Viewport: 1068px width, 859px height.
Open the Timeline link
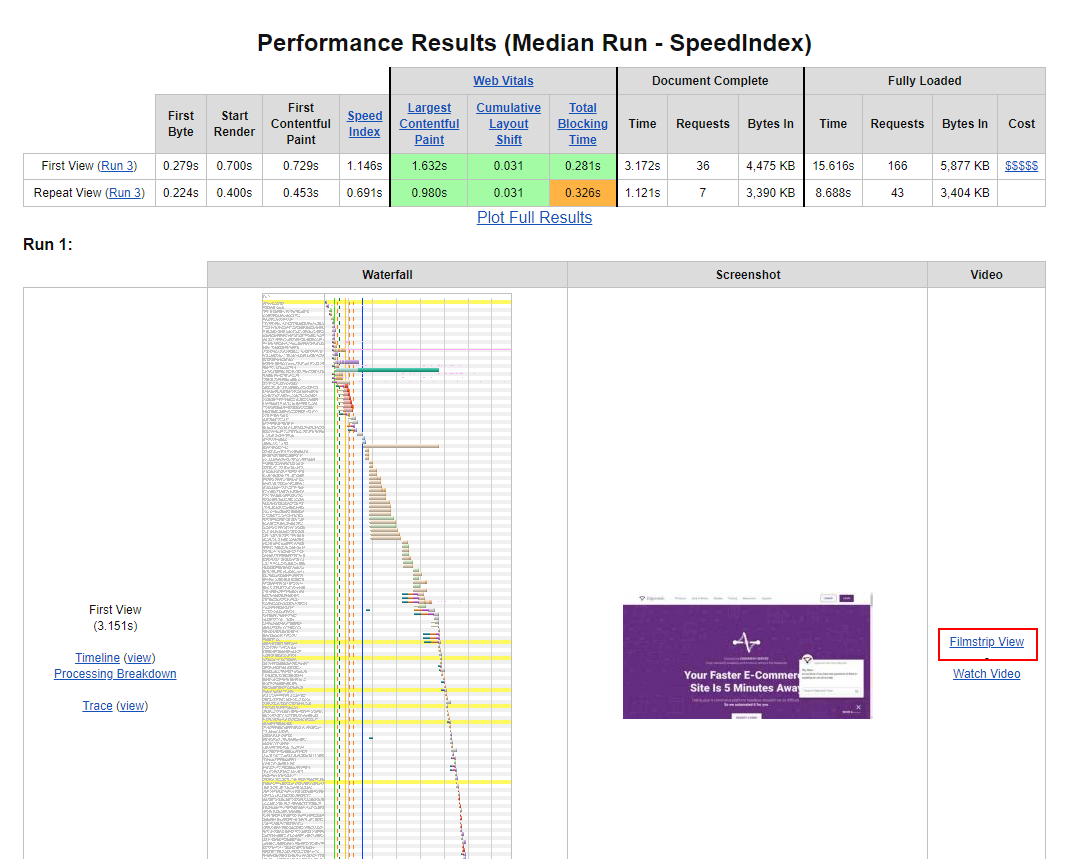pyautogui.click(x=97, y=657)
